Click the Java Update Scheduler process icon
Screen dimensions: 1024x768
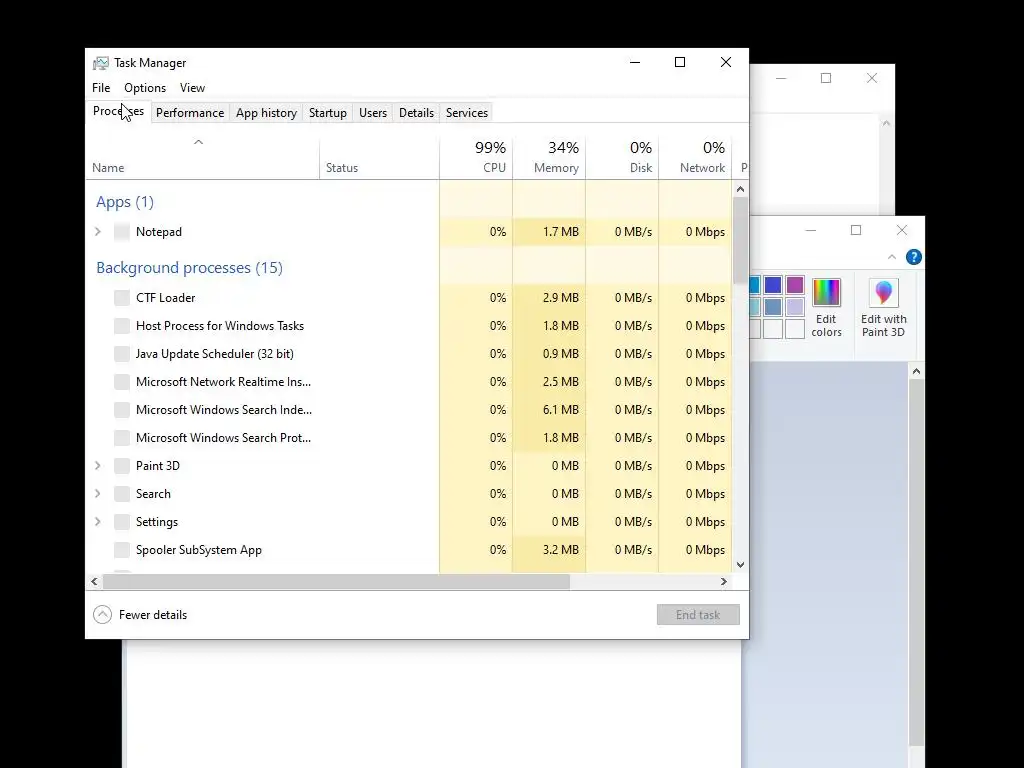coord(121,354)
